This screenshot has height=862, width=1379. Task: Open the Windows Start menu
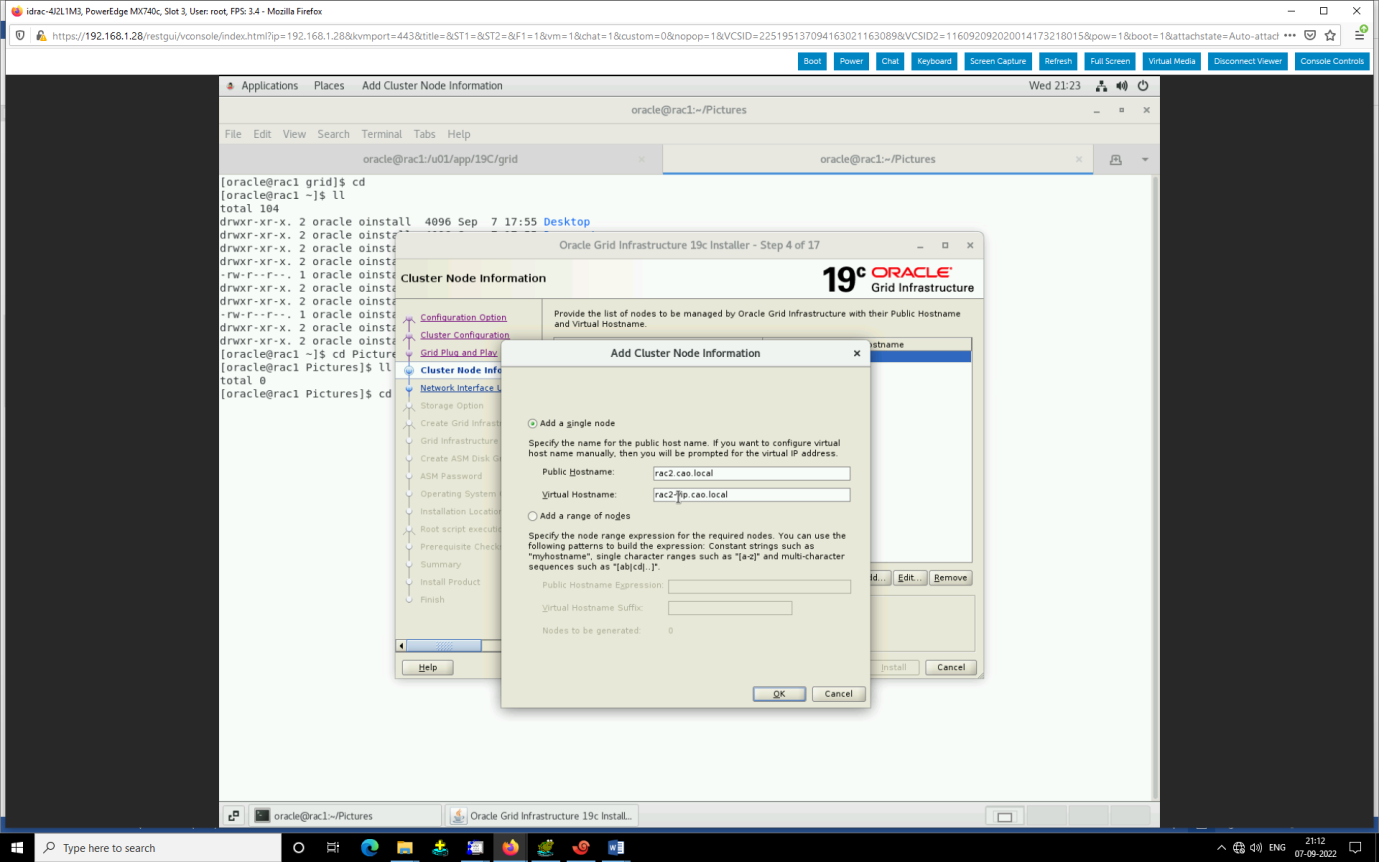pos(18,847)
